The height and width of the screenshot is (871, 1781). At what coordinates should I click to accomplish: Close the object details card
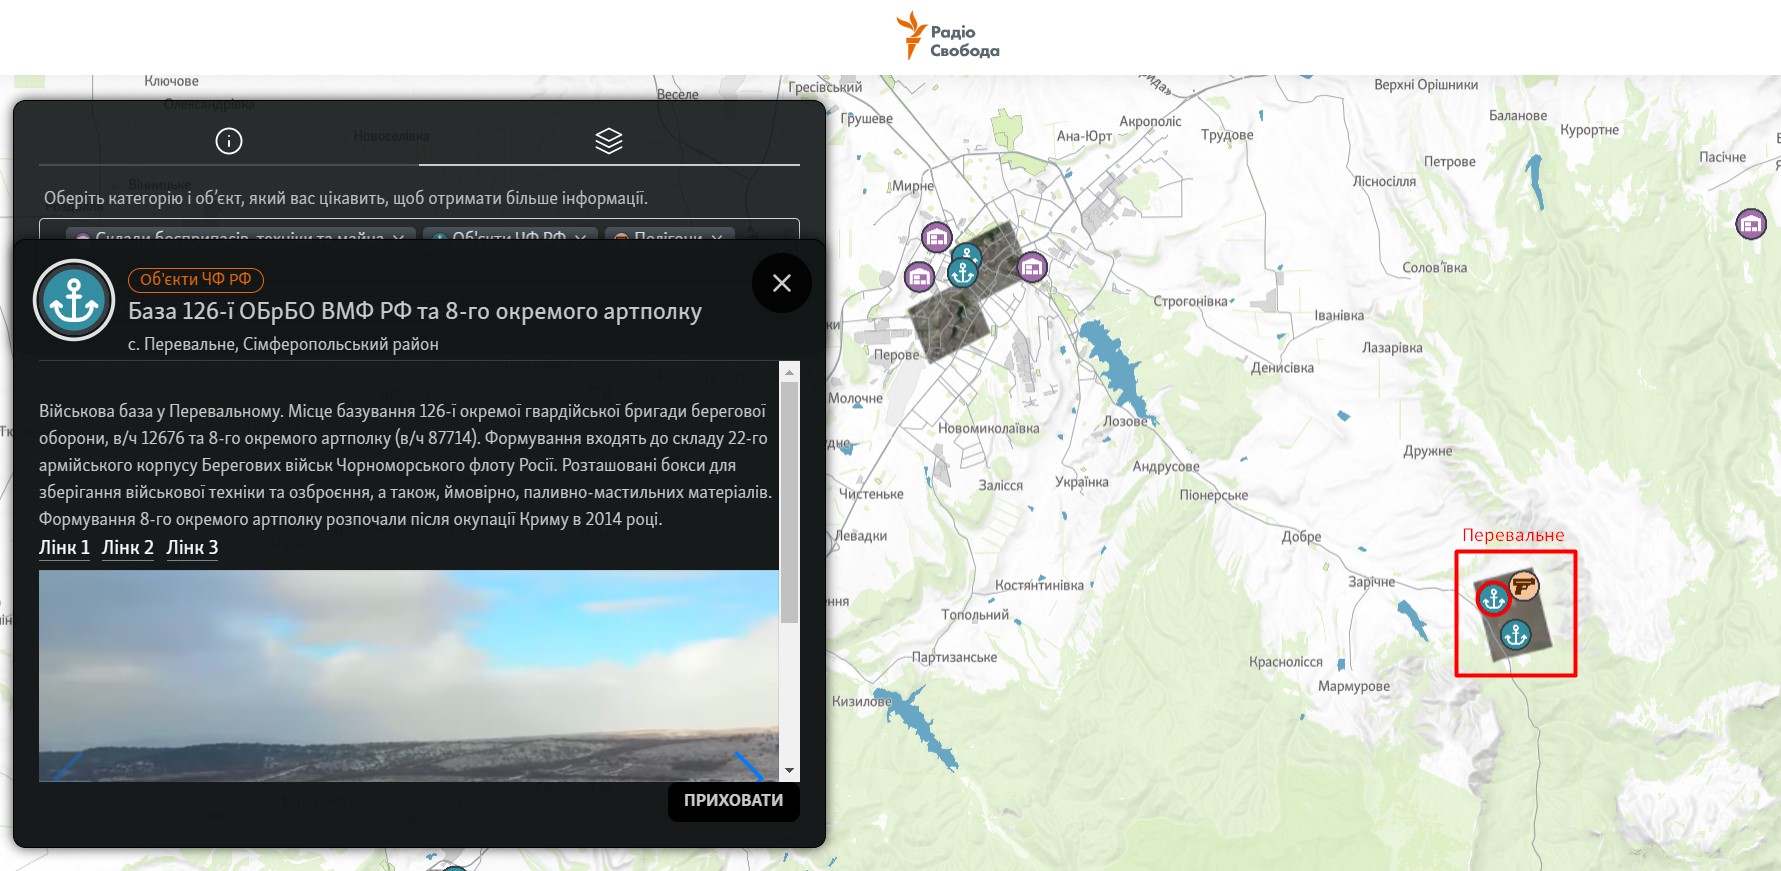click(782, 283)
